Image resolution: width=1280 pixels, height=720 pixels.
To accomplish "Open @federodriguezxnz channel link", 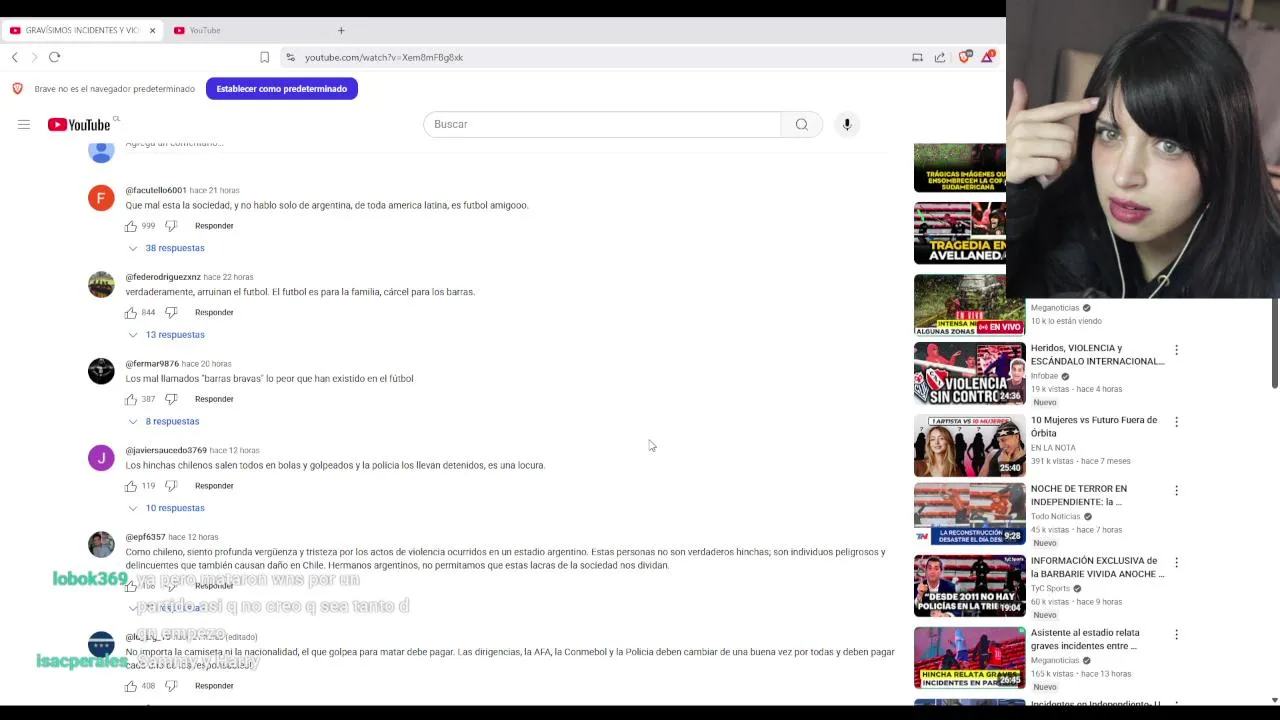I will coord(163,277).
